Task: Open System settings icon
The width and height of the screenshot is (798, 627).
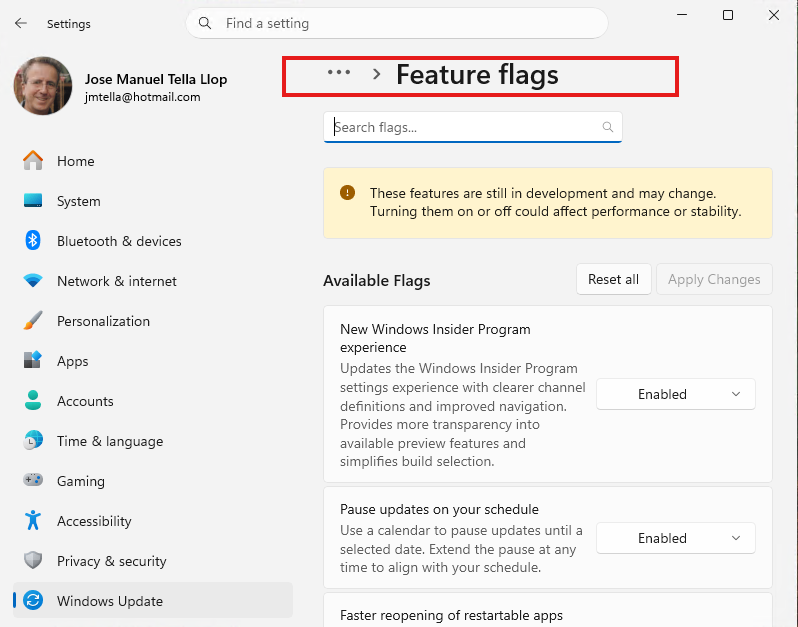Action: (x=33, y=201)
